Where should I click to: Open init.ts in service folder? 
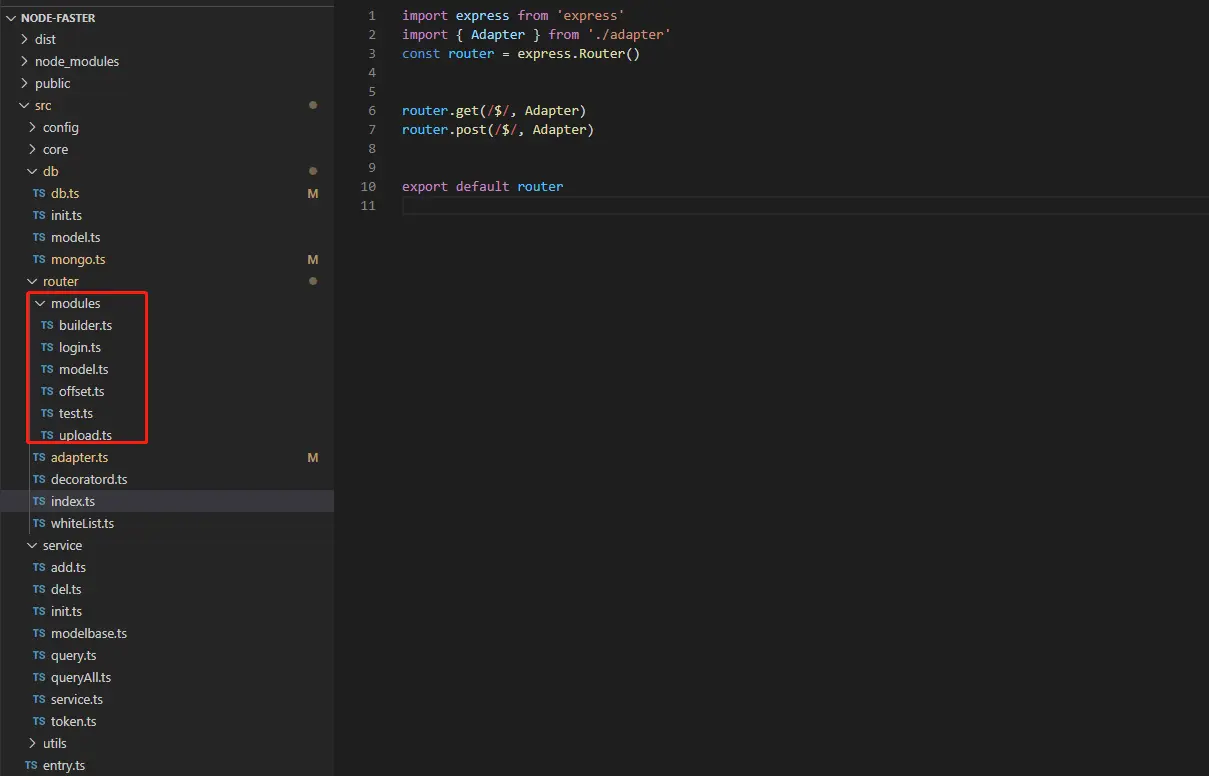(66, 611)
